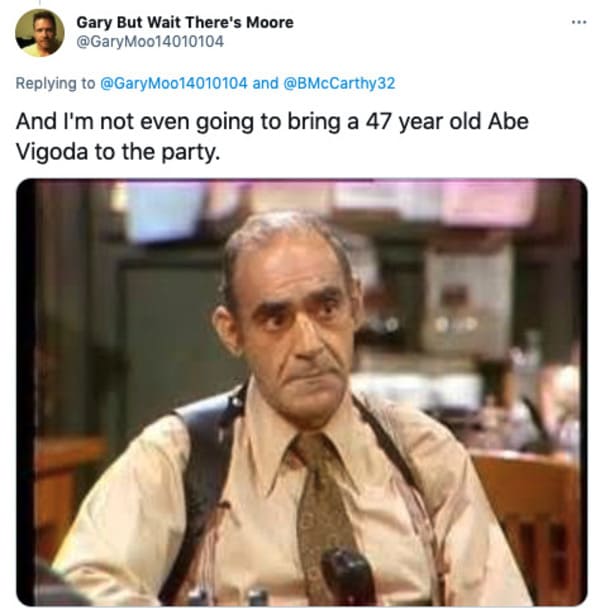Click the black microphone at the photo's bottom
Image resolution: width=600 pixels, height=614 pixels.
[x=345, y=576]
